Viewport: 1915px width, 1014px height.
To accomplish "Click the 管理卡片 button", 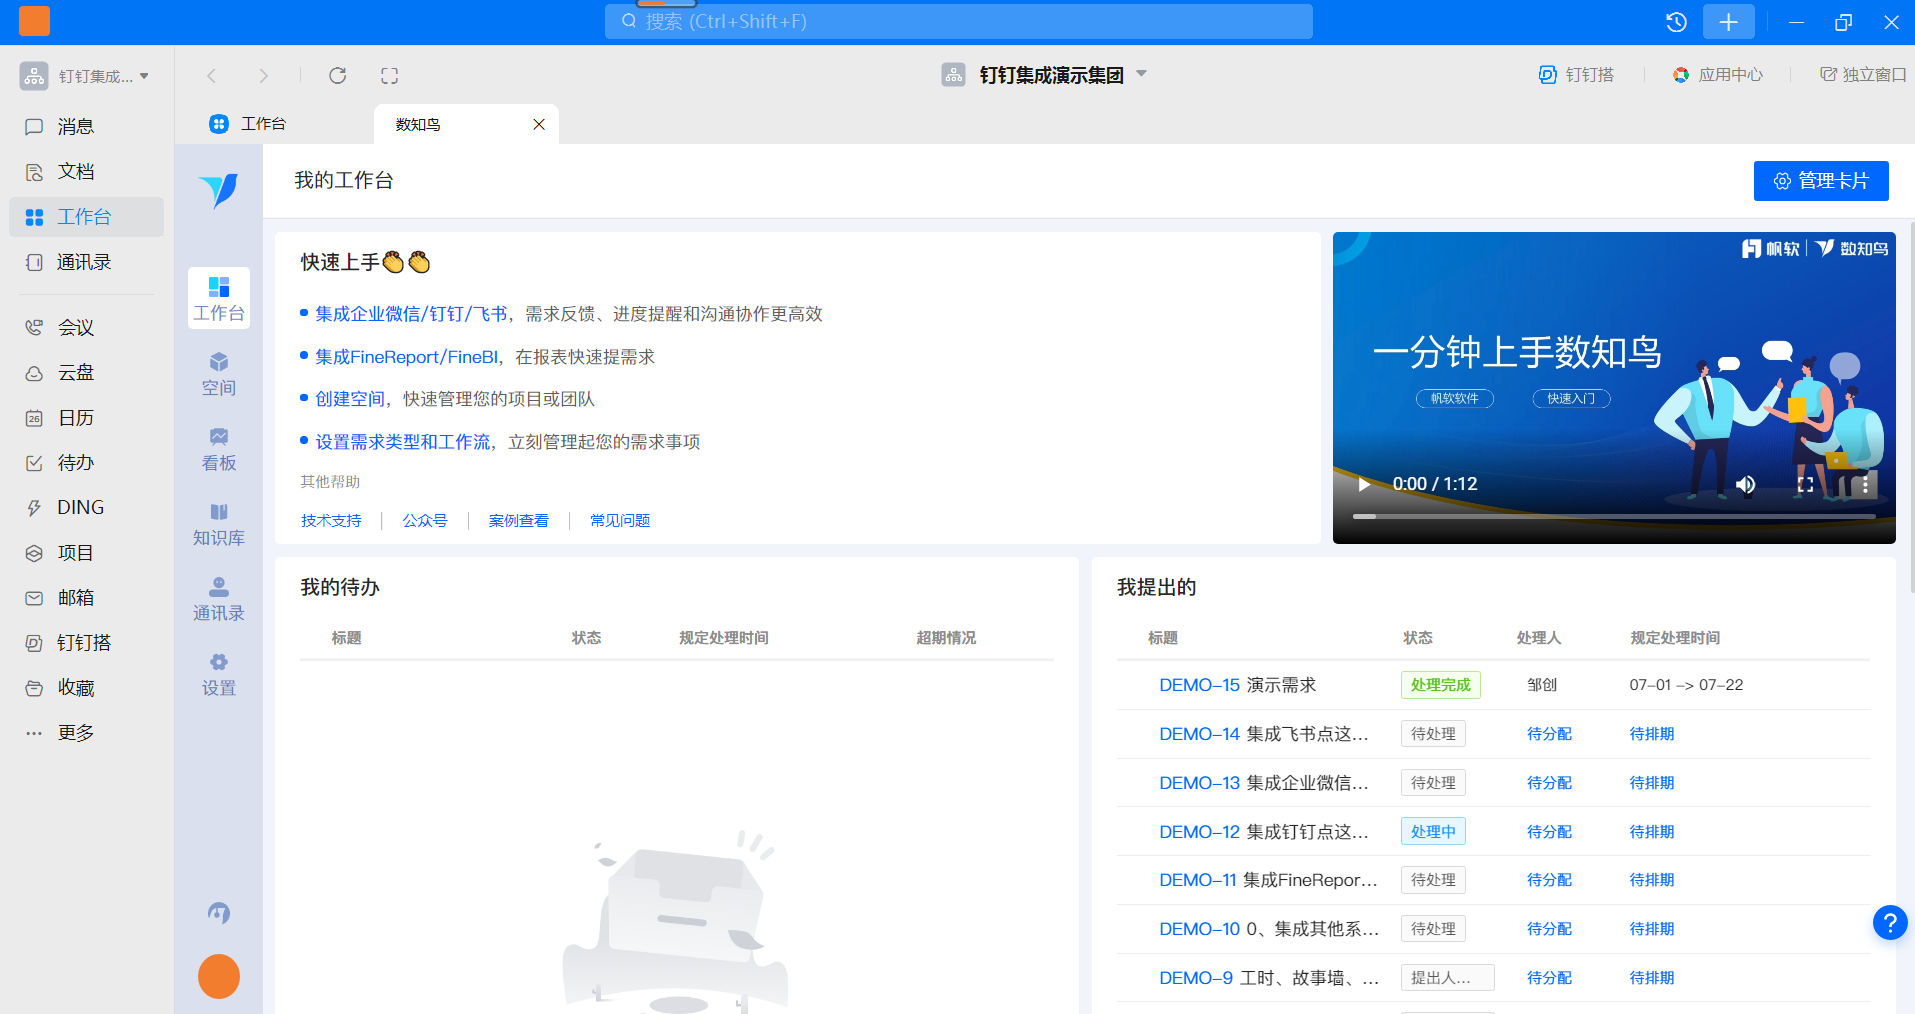I will 1821,181.
